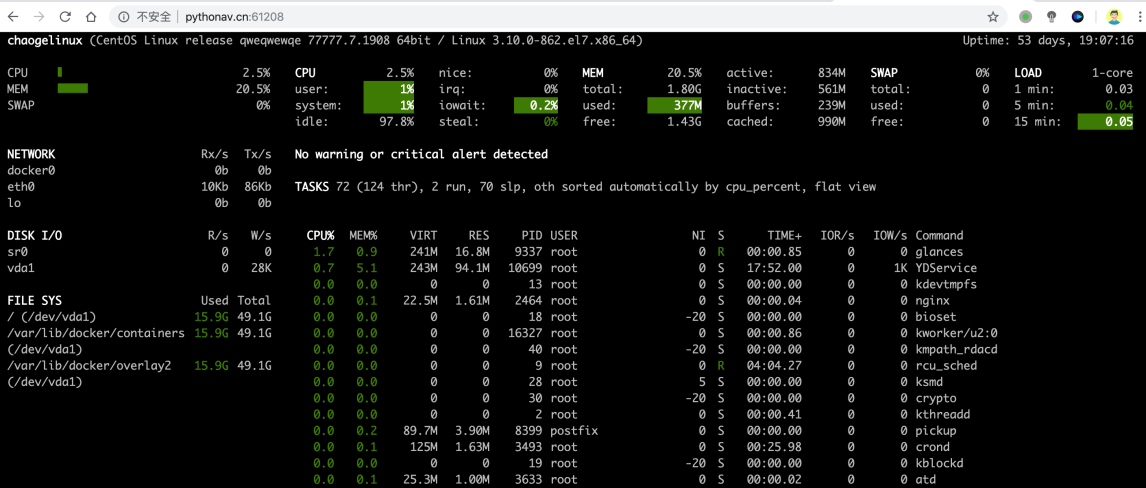Screen dimensions: 1146x488
Task: Click the 17:52.00 TIME+ value
Action: click(774, 268)
